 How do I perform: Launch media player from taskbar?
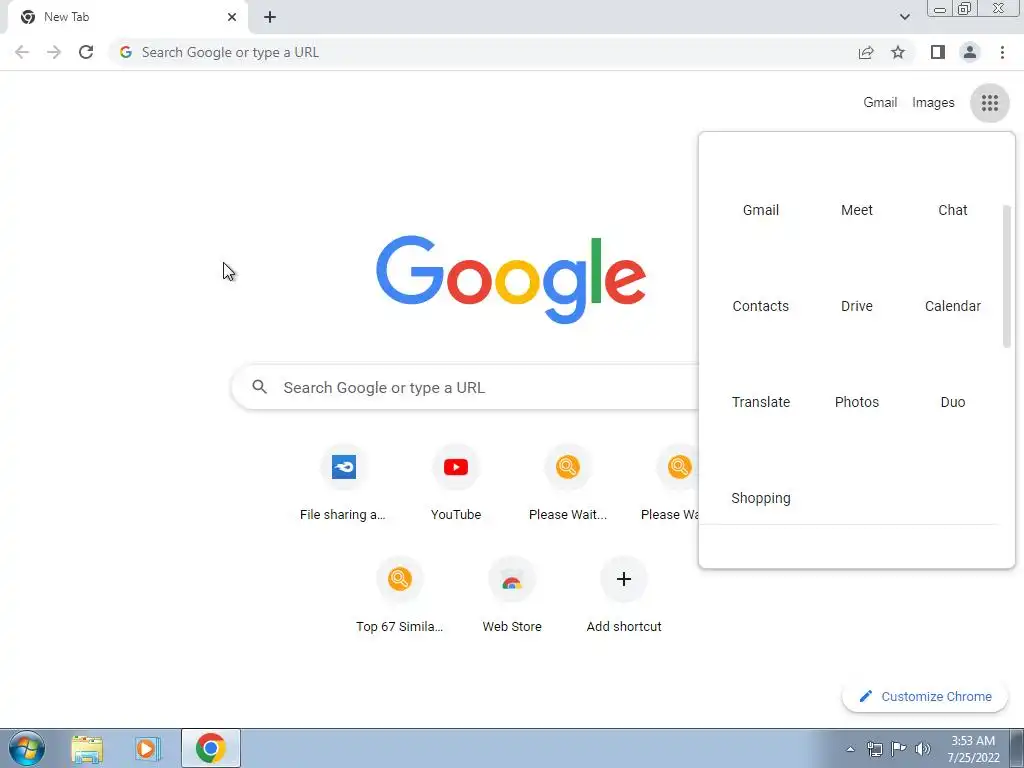148,749
